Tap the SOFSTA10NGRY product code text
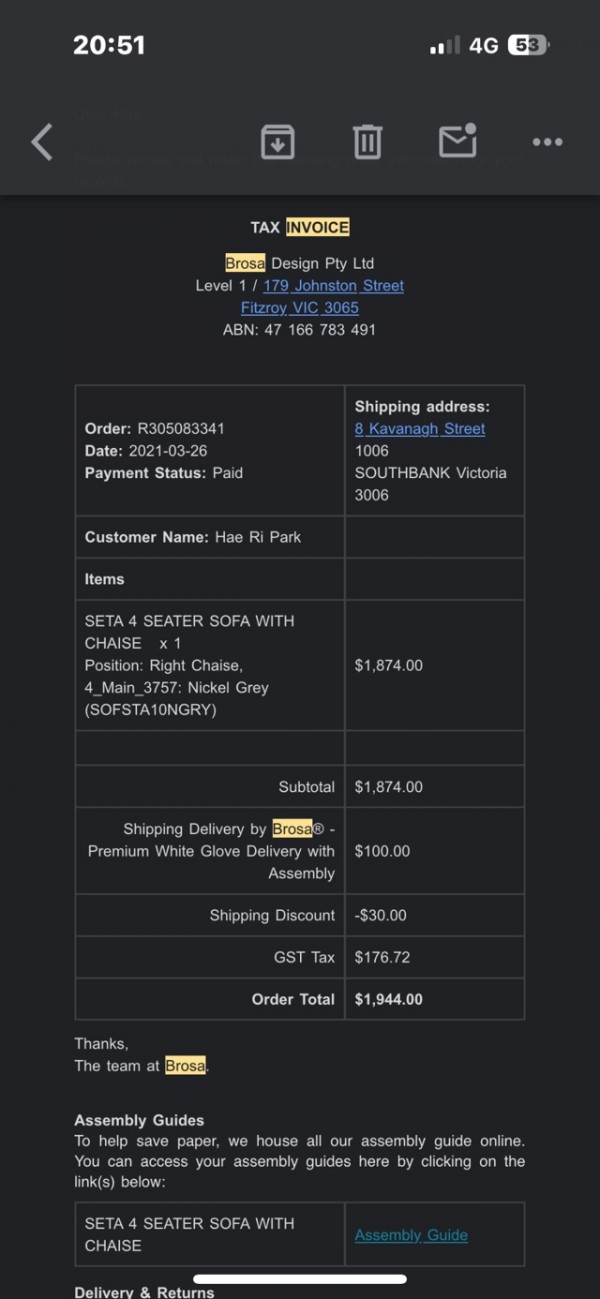 150,710
